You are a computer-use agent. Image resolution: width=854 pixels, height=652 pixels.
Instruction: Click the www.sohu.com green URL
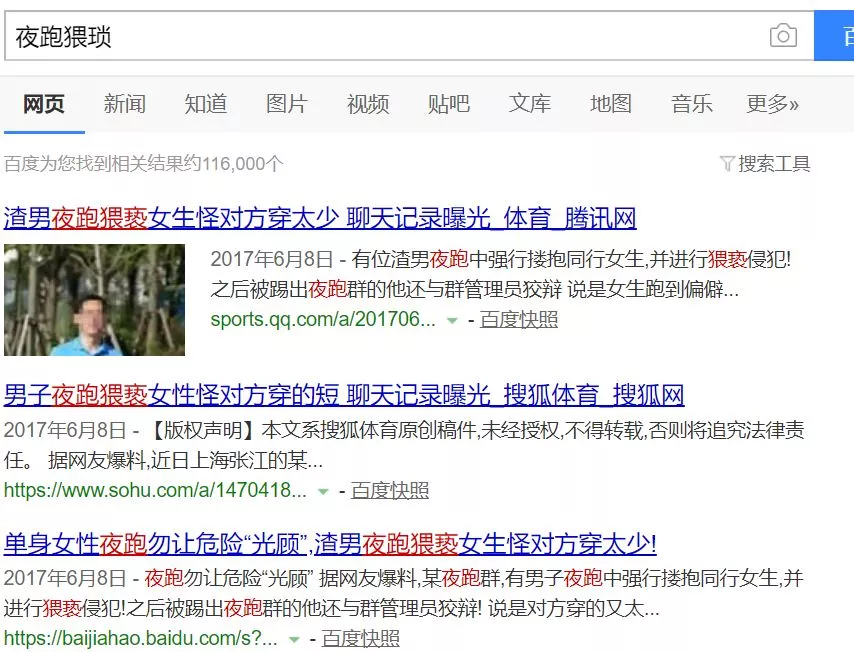click(x=155, y=490)
